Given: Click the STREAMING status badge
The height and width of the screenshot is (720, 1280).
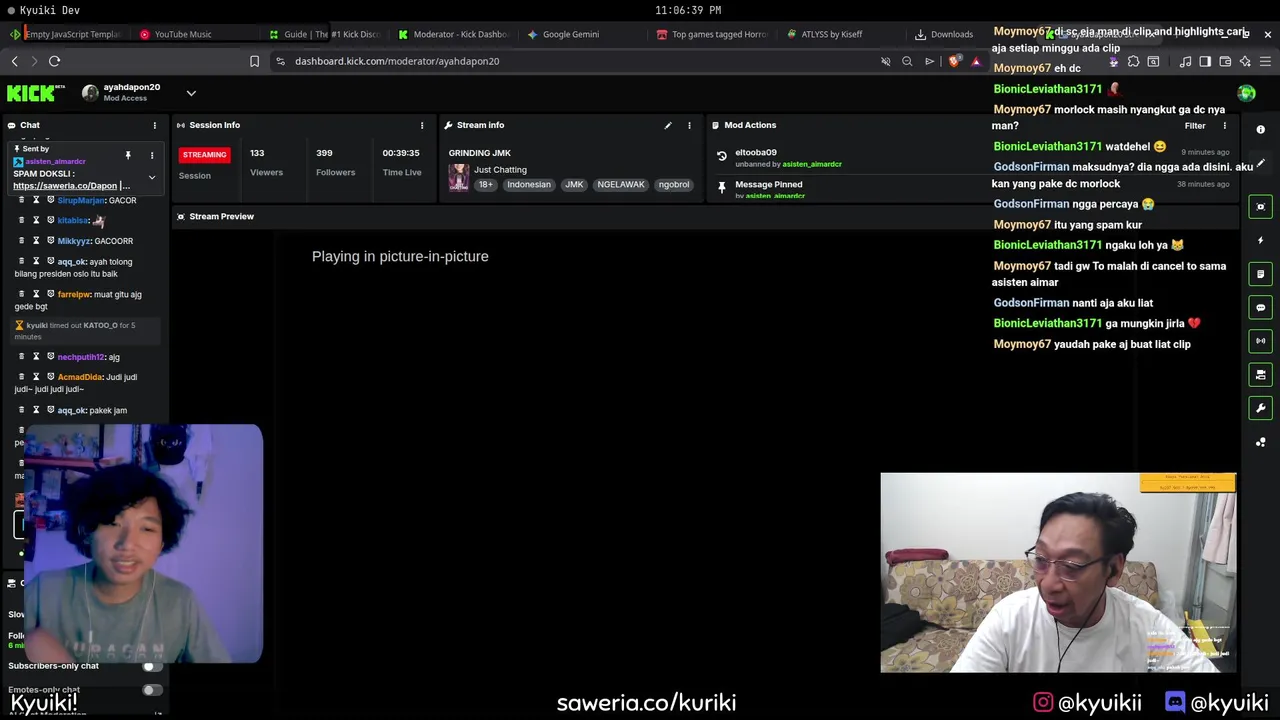Looking at the screenshot, I should click(204, 155).
